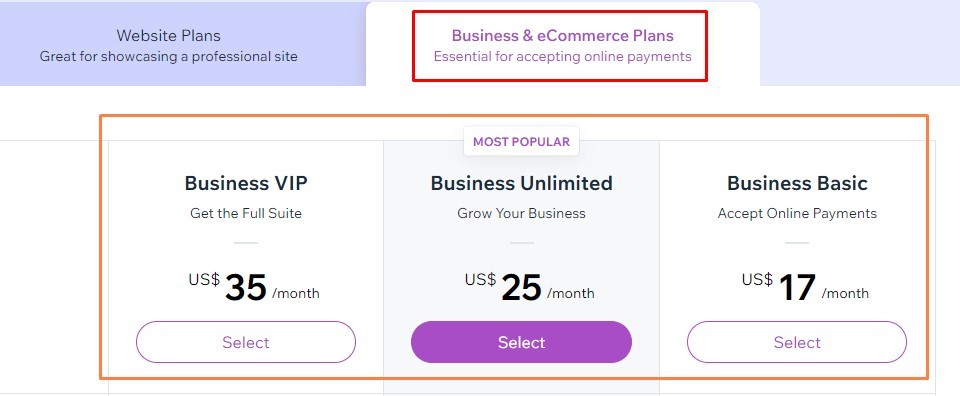Select the Business Basic plan
This screenshot has width=960, height=396.
click(x=797, y=342)
